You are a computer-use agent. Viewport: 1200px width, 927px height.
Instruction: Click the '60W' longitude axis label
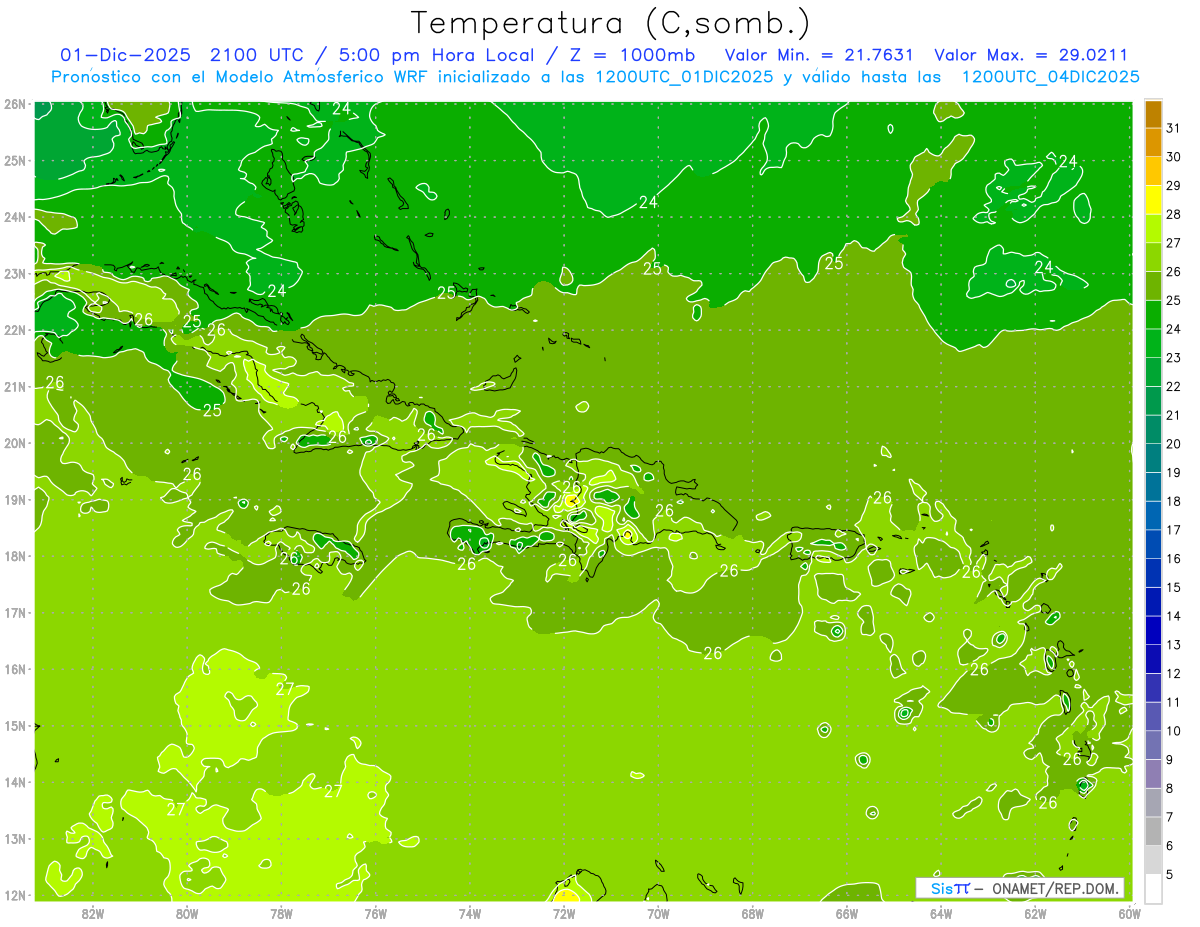tap(1130, 913)
